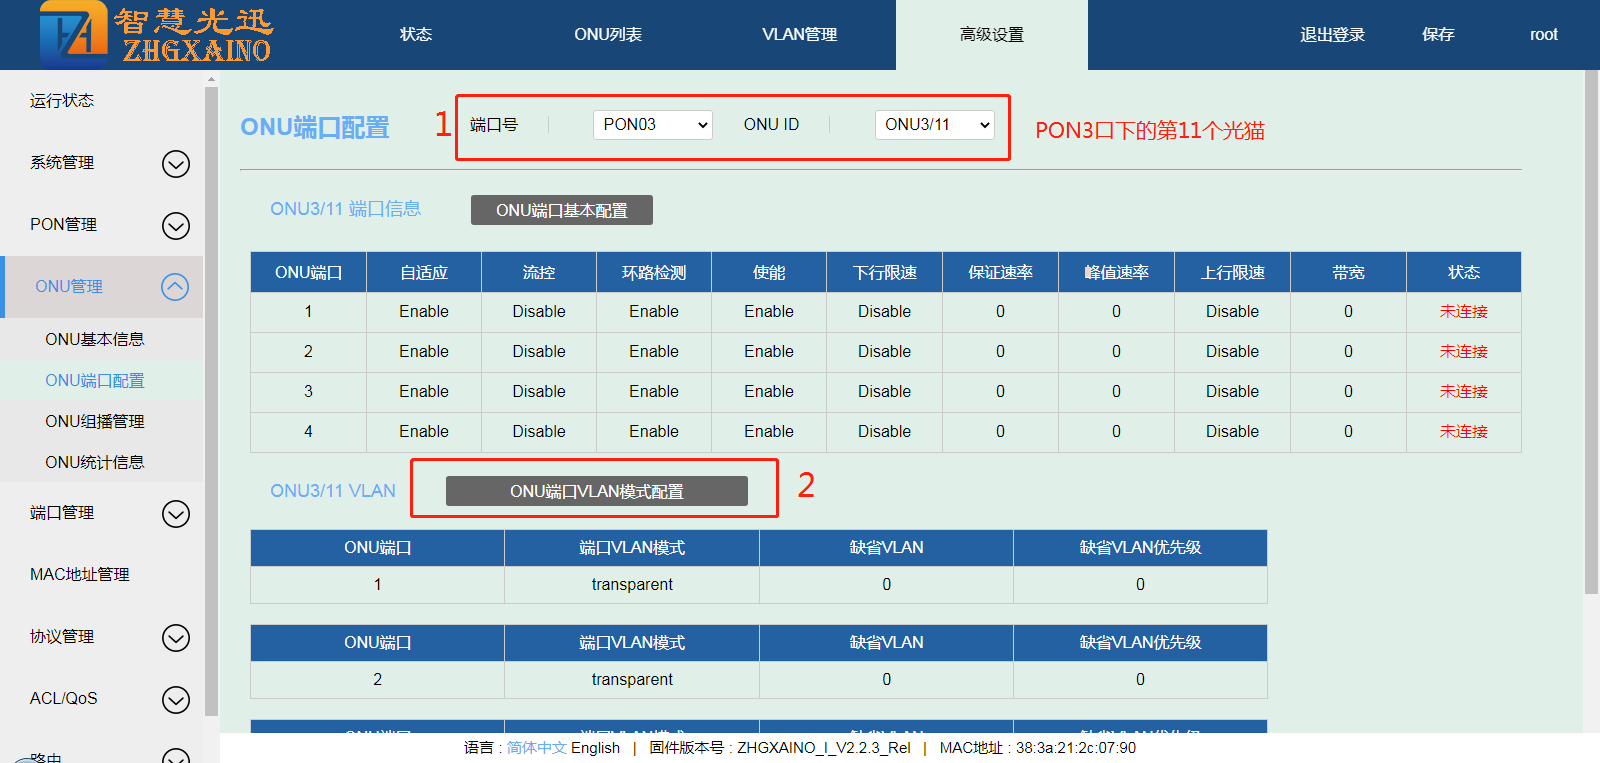Click the main page vertical scrollbar

tap(1591, 340)
